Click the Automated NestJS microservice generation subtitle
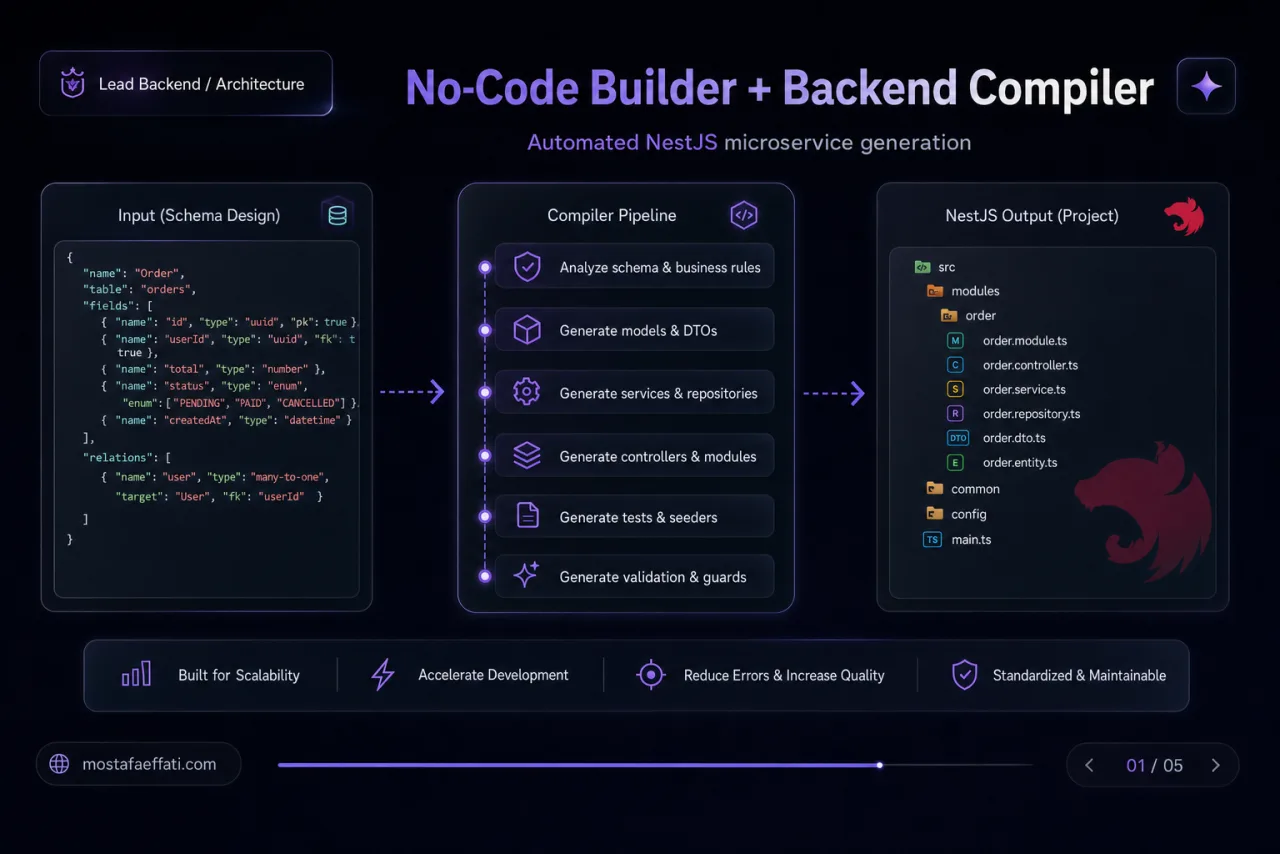This screenshot has width=1280, height=854. [x=749, y=142]
